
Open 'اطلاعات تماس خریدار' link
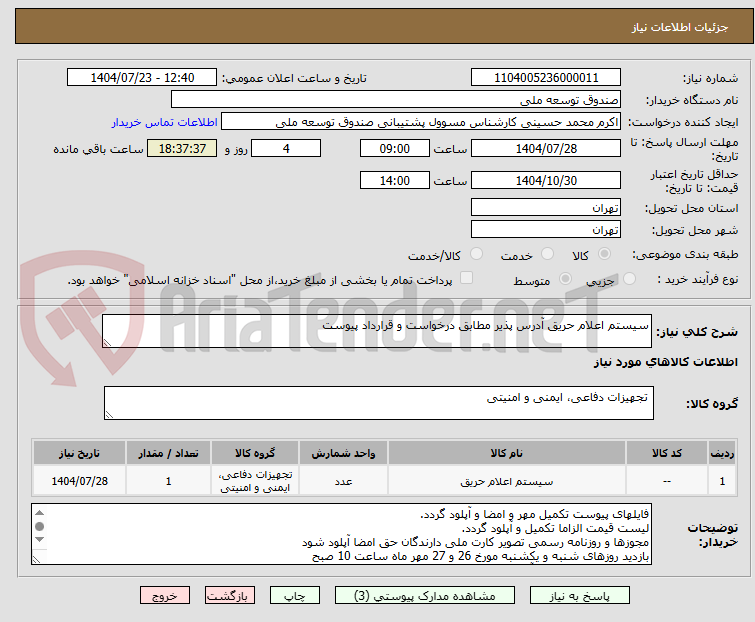pyautogui.click(x=165, y=122)
